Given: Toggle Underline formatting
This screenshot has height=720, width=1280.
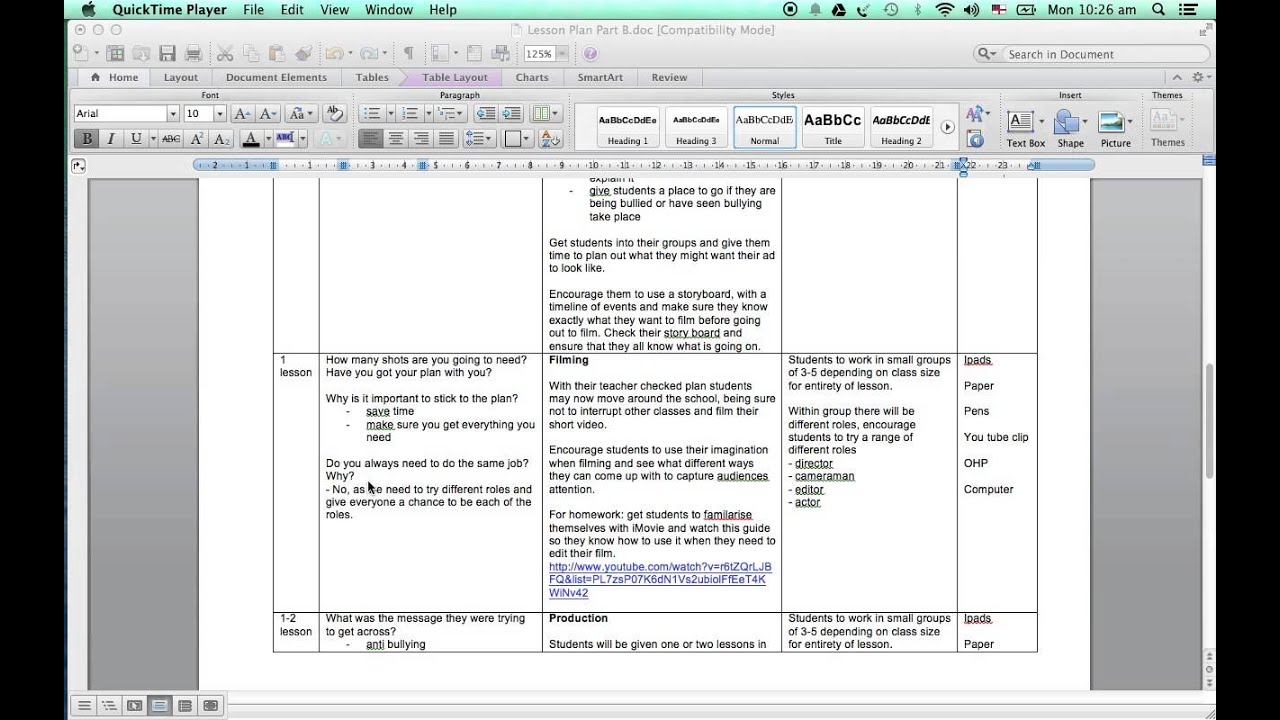Looking at the screenshot, I should (x=136, y=139).
